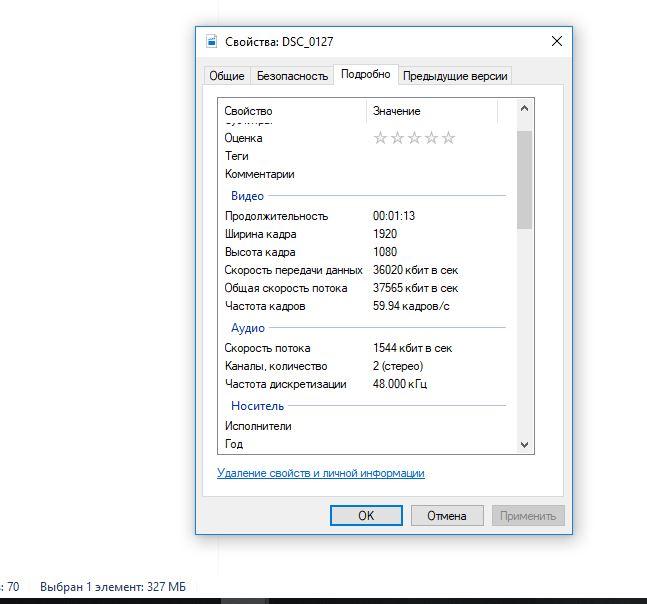The width and height of the screenshot is (647, 604).
Task: Select the Исполнители property row
Action: (x=366, y=426)
